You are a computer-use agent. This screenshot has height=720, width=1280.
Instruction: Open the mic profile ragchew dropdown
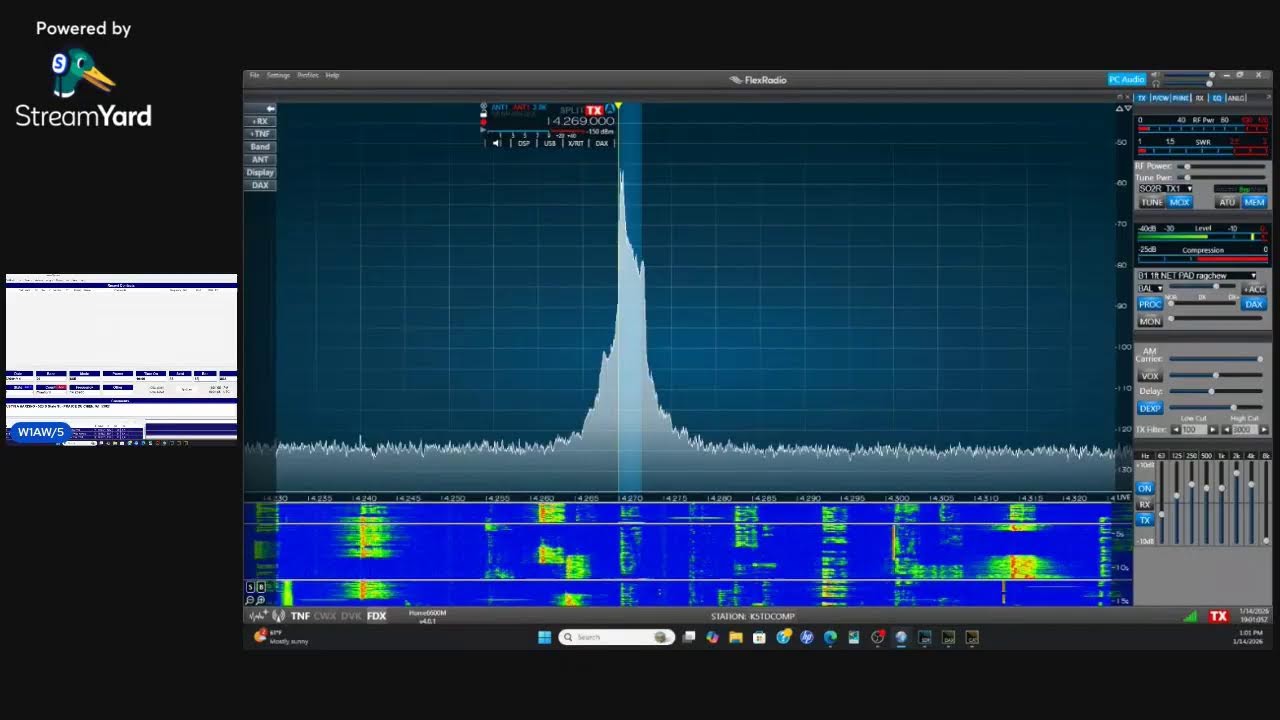[1197, 275]
